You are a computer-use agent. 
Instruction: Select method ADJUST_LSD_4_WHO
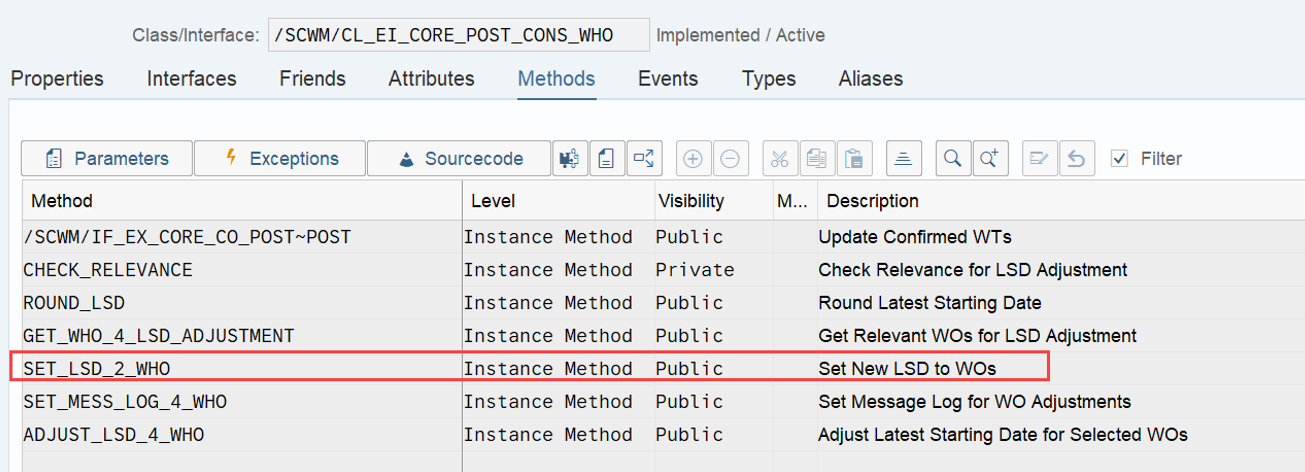[114, 435]
